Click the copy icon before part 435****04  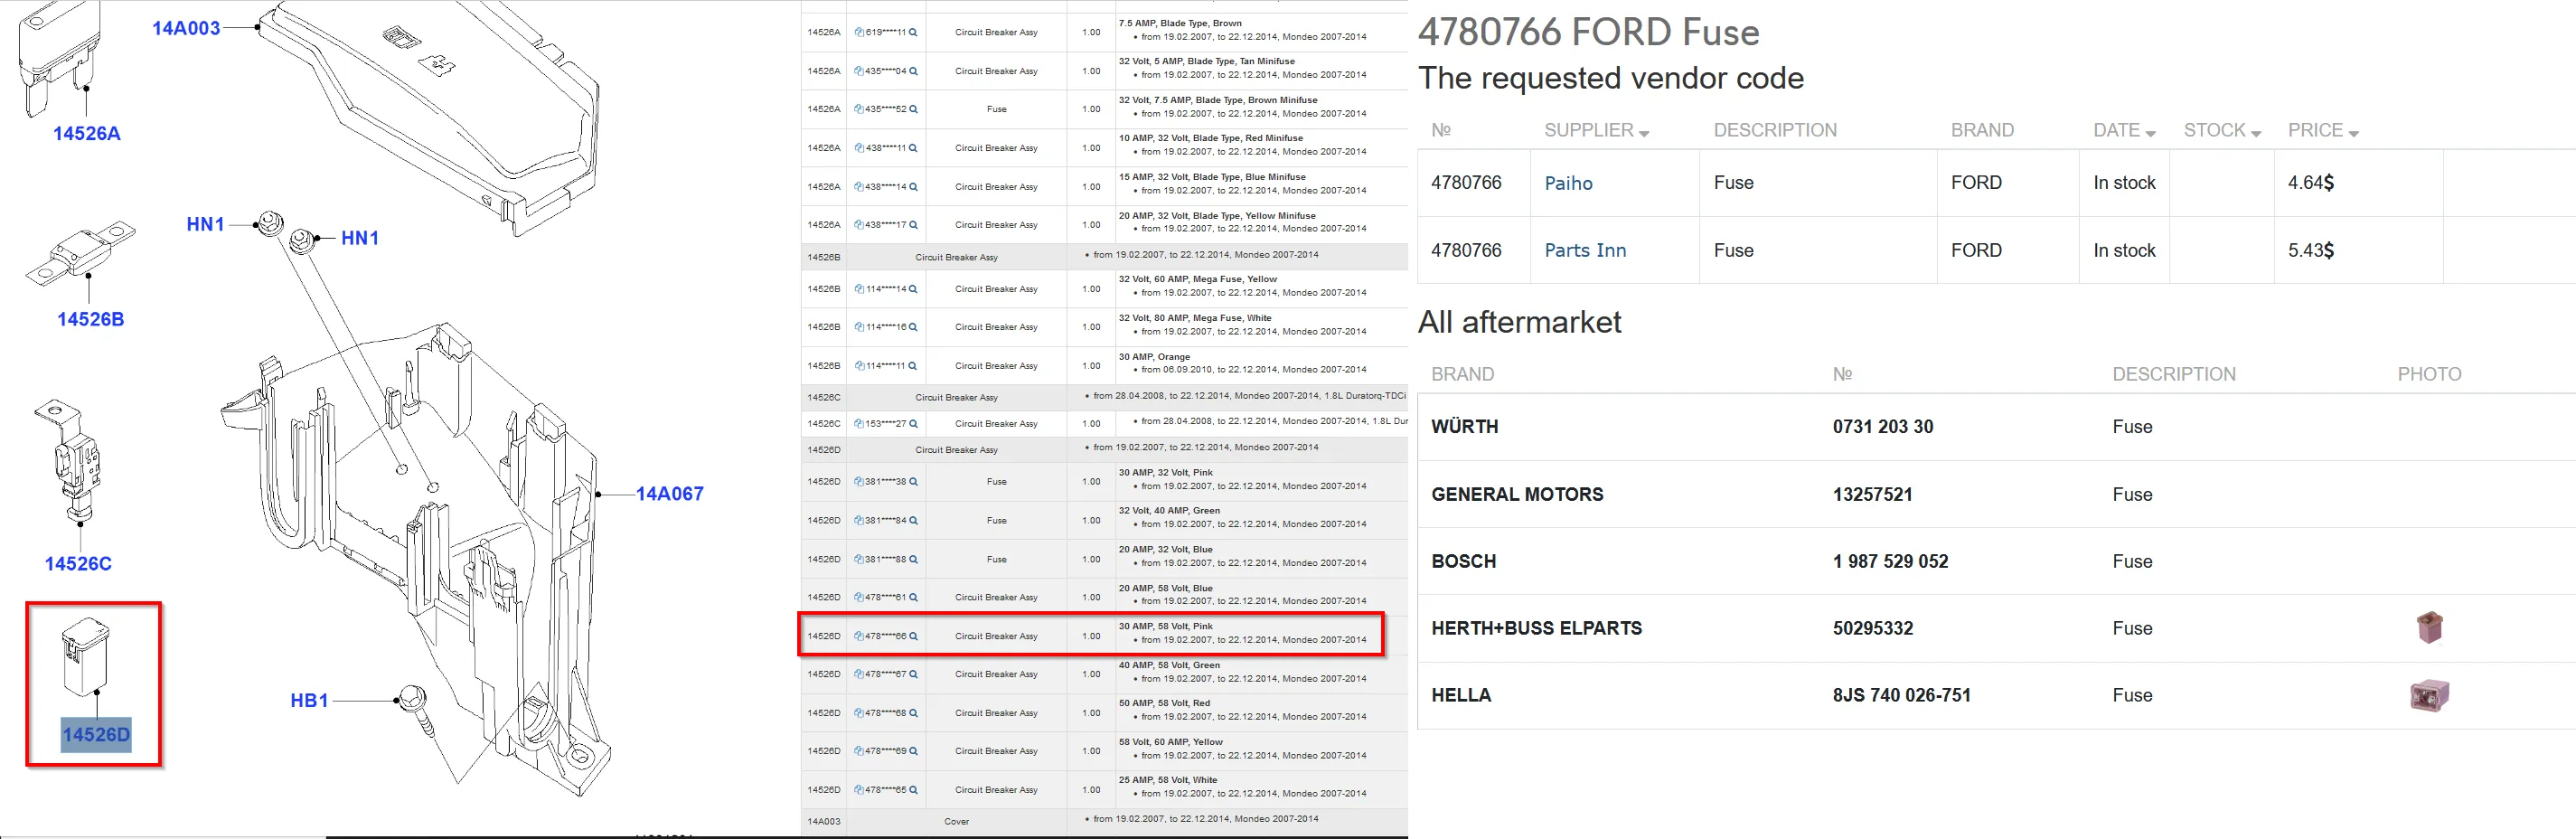coord(859,71)
